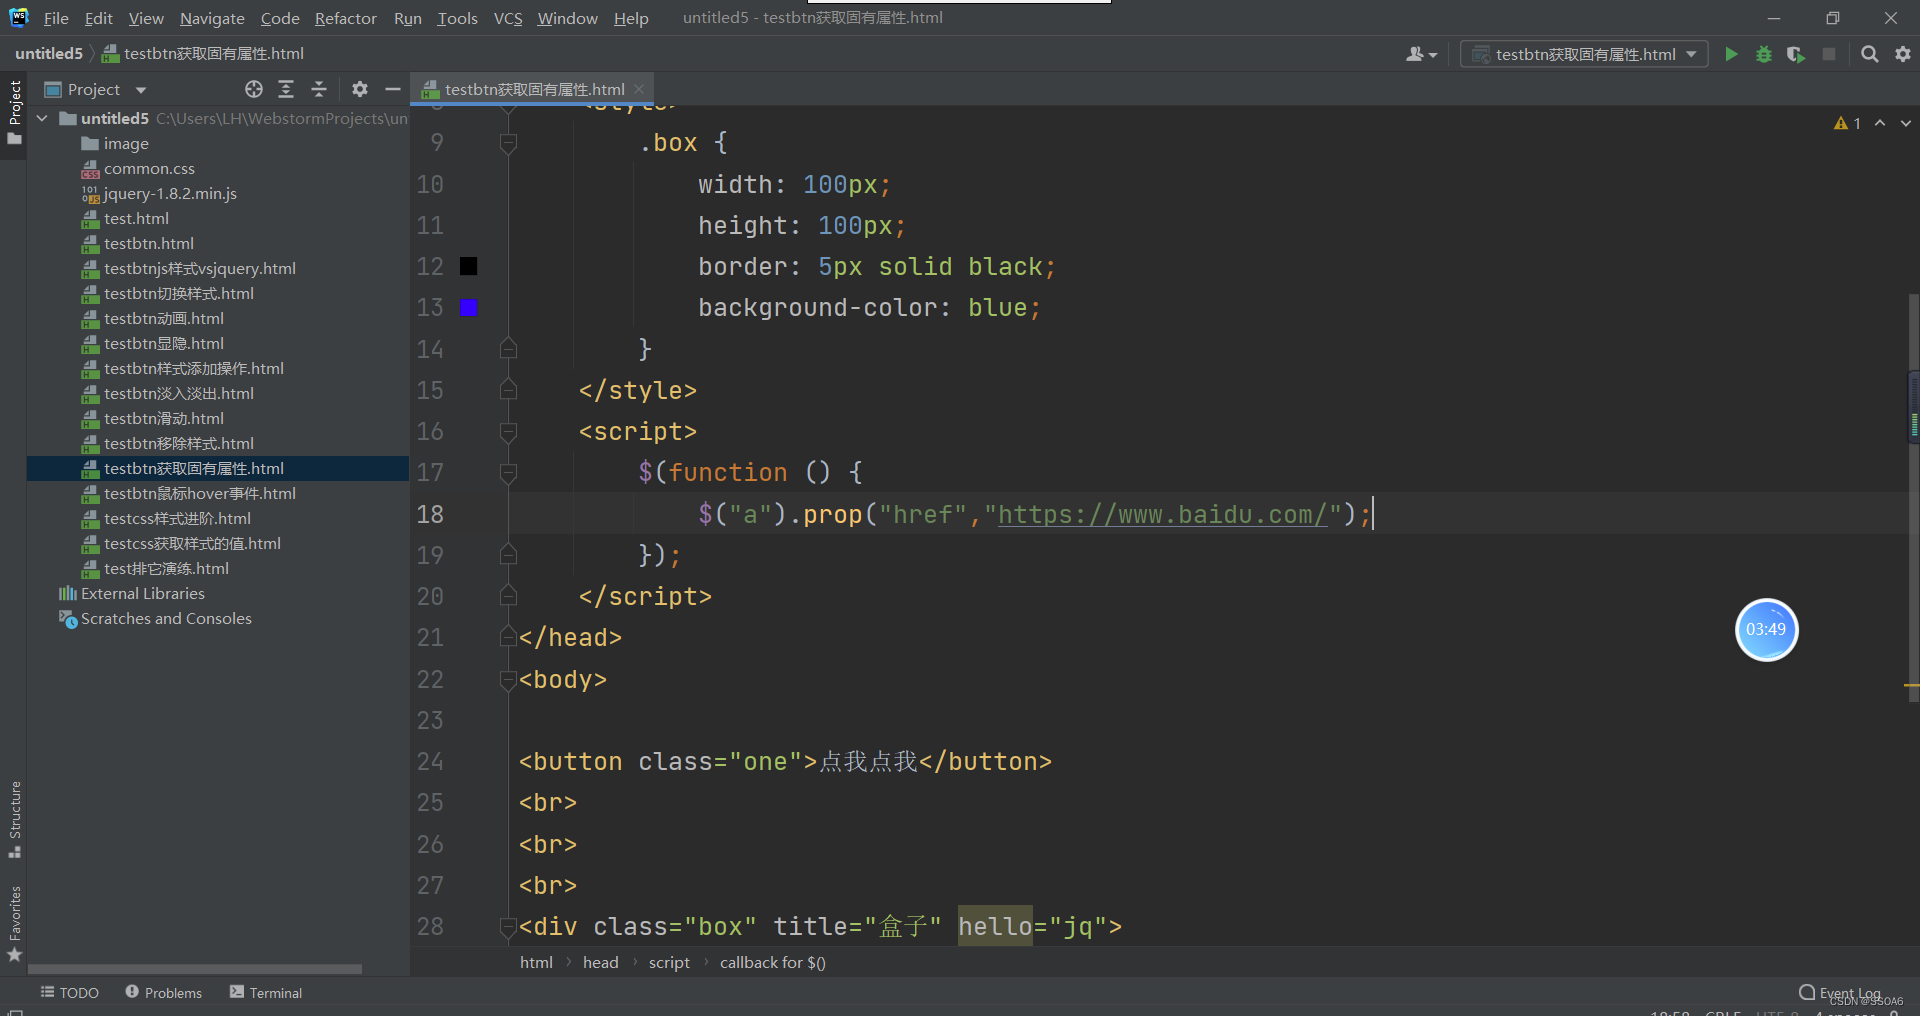Toggle the Project side panel tab
The width and height of the screenshot is (1920, 1016).
pos(14,112)
